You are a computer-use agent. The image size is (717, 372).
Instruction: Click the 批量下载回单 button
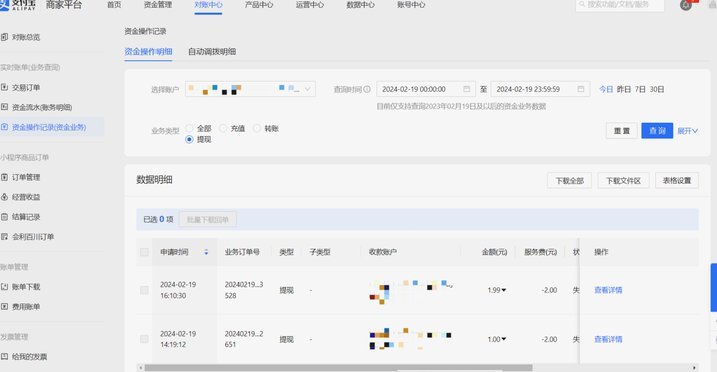click(208, 220)
